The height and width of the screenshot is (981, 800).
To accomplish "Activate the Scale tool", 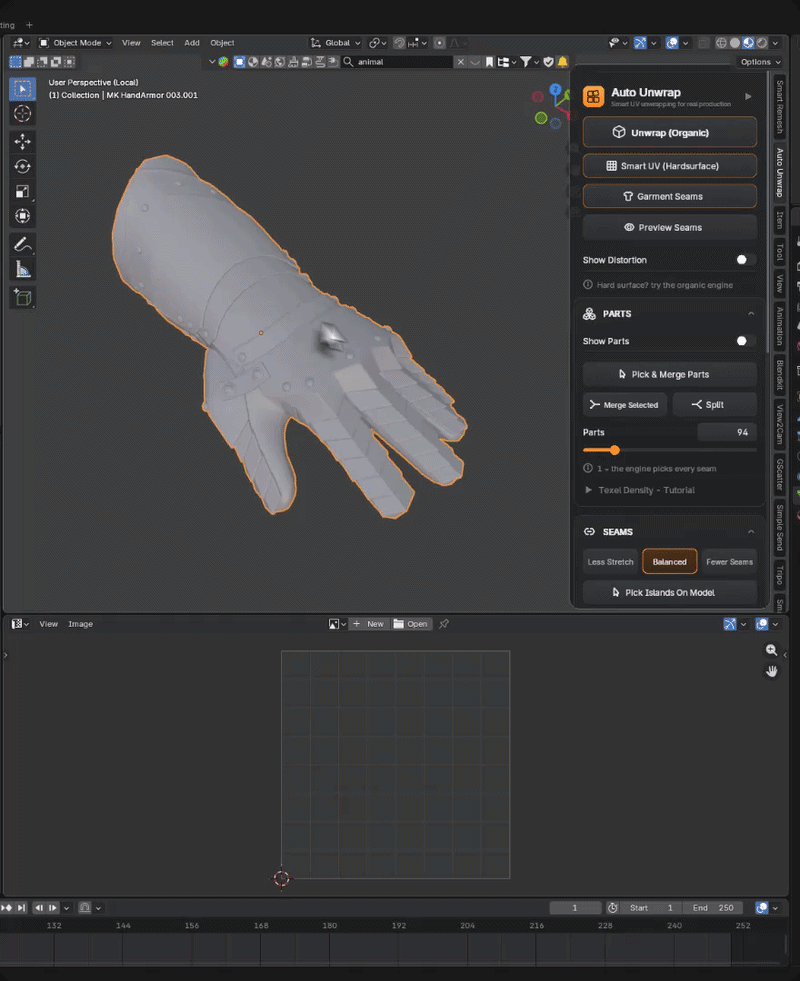I will [23, 191].
